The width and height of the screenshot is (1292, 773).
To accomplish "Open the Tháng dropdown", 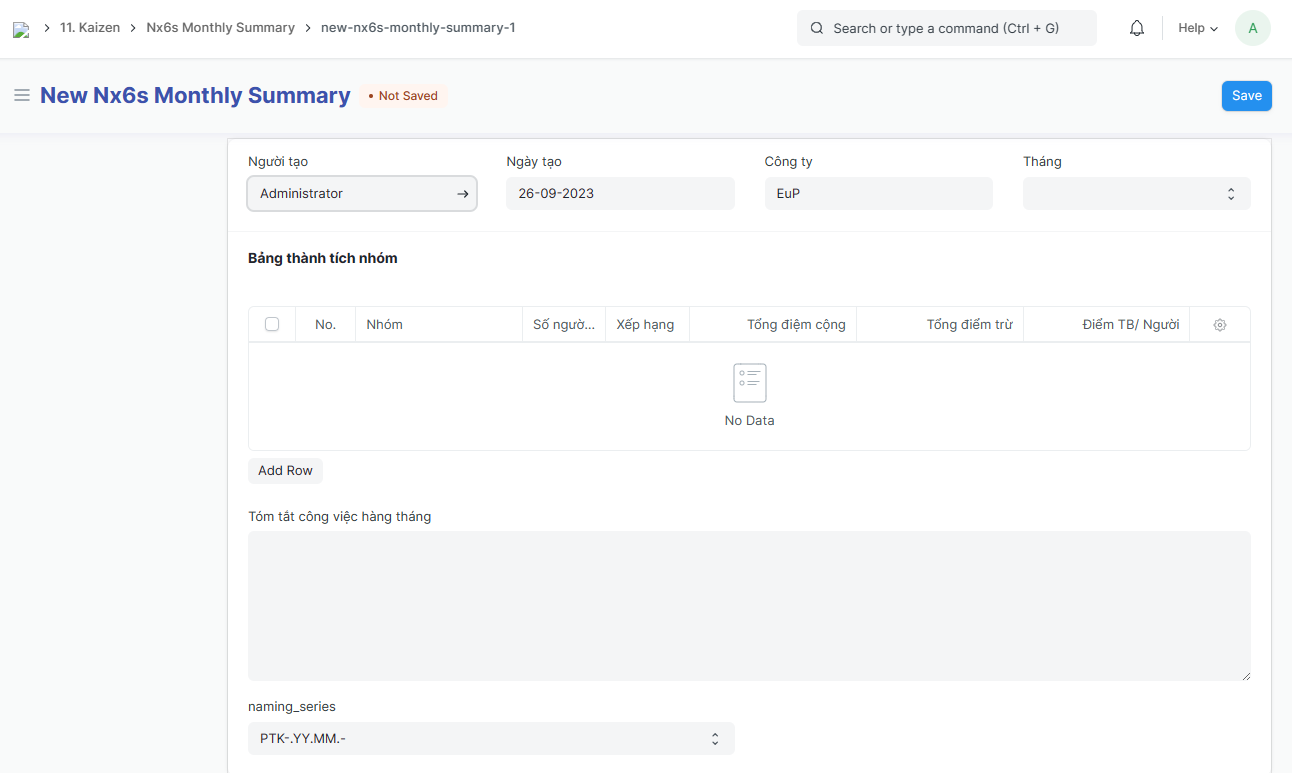I will [x=1136, y=194].
